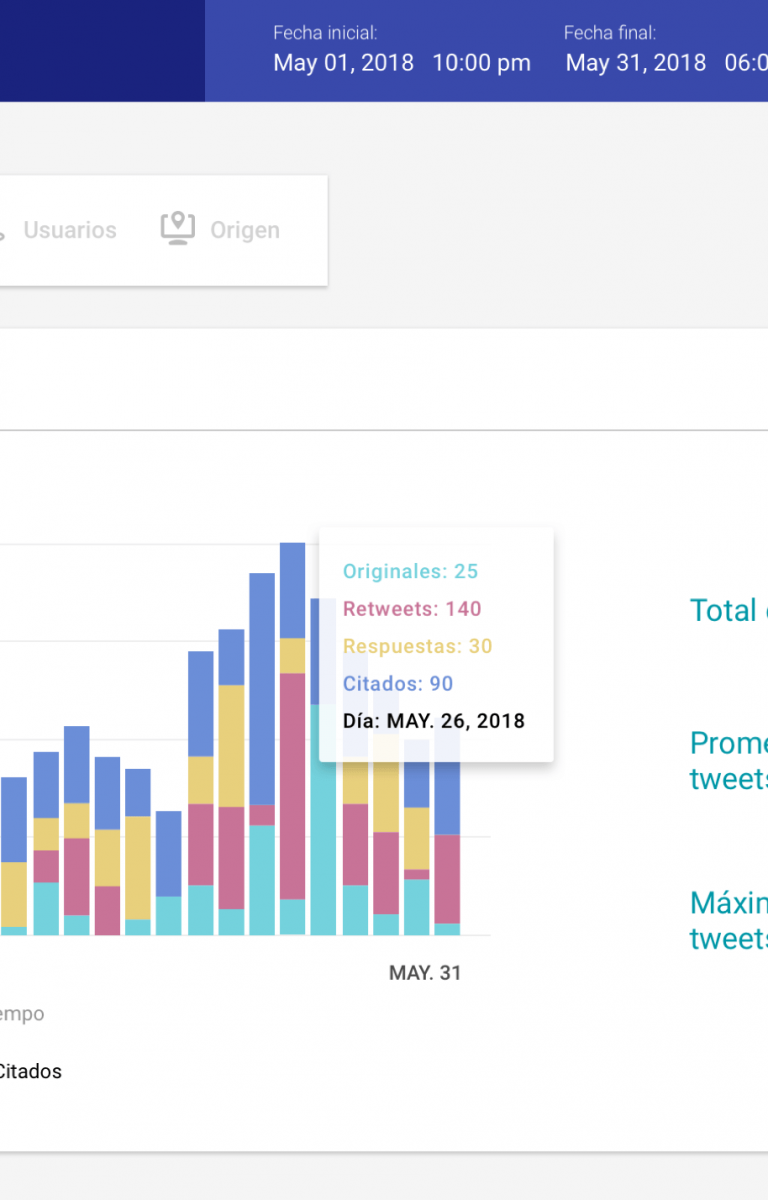Click the Origen monitor-pin icon

tap(177, 228)
